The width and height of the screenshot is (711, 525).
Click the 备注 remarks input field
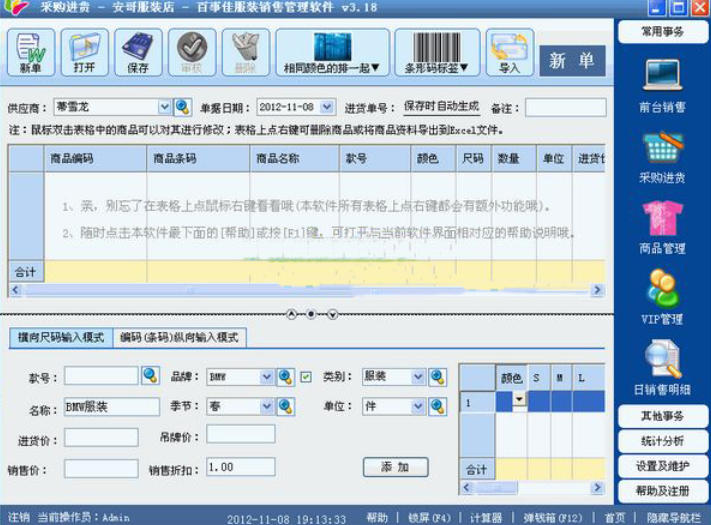(565, 108)
